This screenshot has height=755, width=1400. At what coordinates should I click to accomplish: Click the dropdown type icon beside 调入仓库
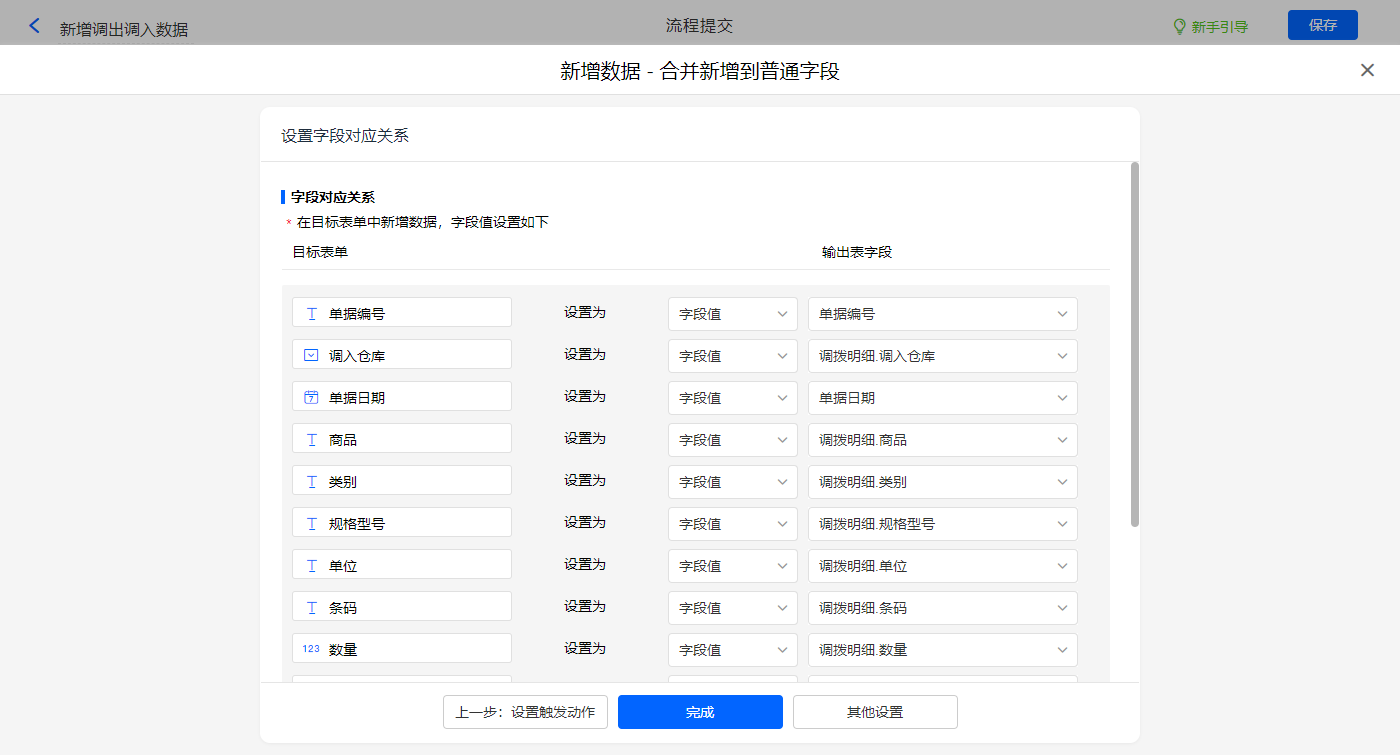pyautogui.click(x=311, y=355)
